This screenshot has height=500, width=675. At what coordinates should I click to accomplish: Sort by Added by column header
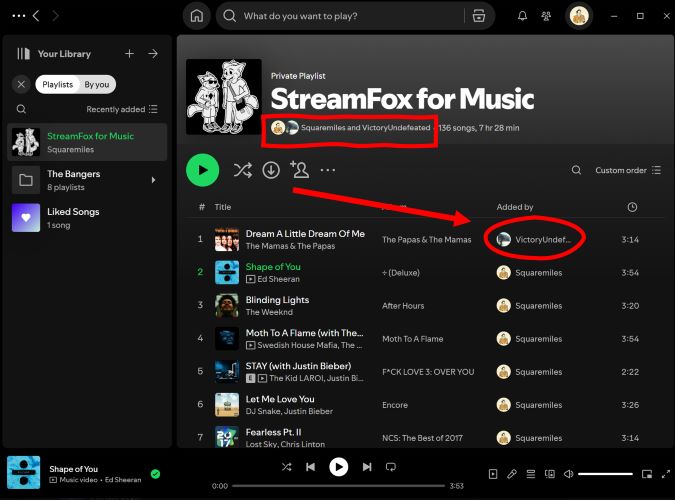515,207
